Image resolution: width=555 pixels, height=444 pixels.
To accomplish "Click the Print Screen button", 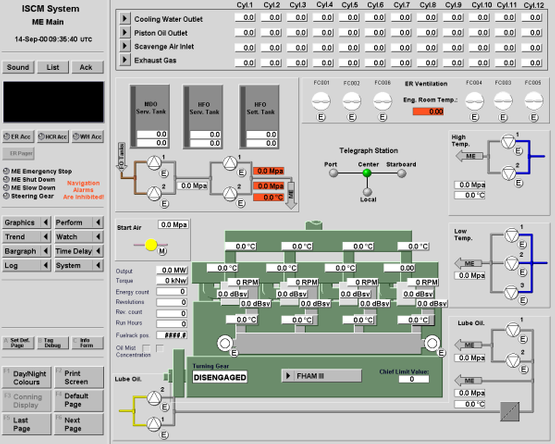I will 79,377.
